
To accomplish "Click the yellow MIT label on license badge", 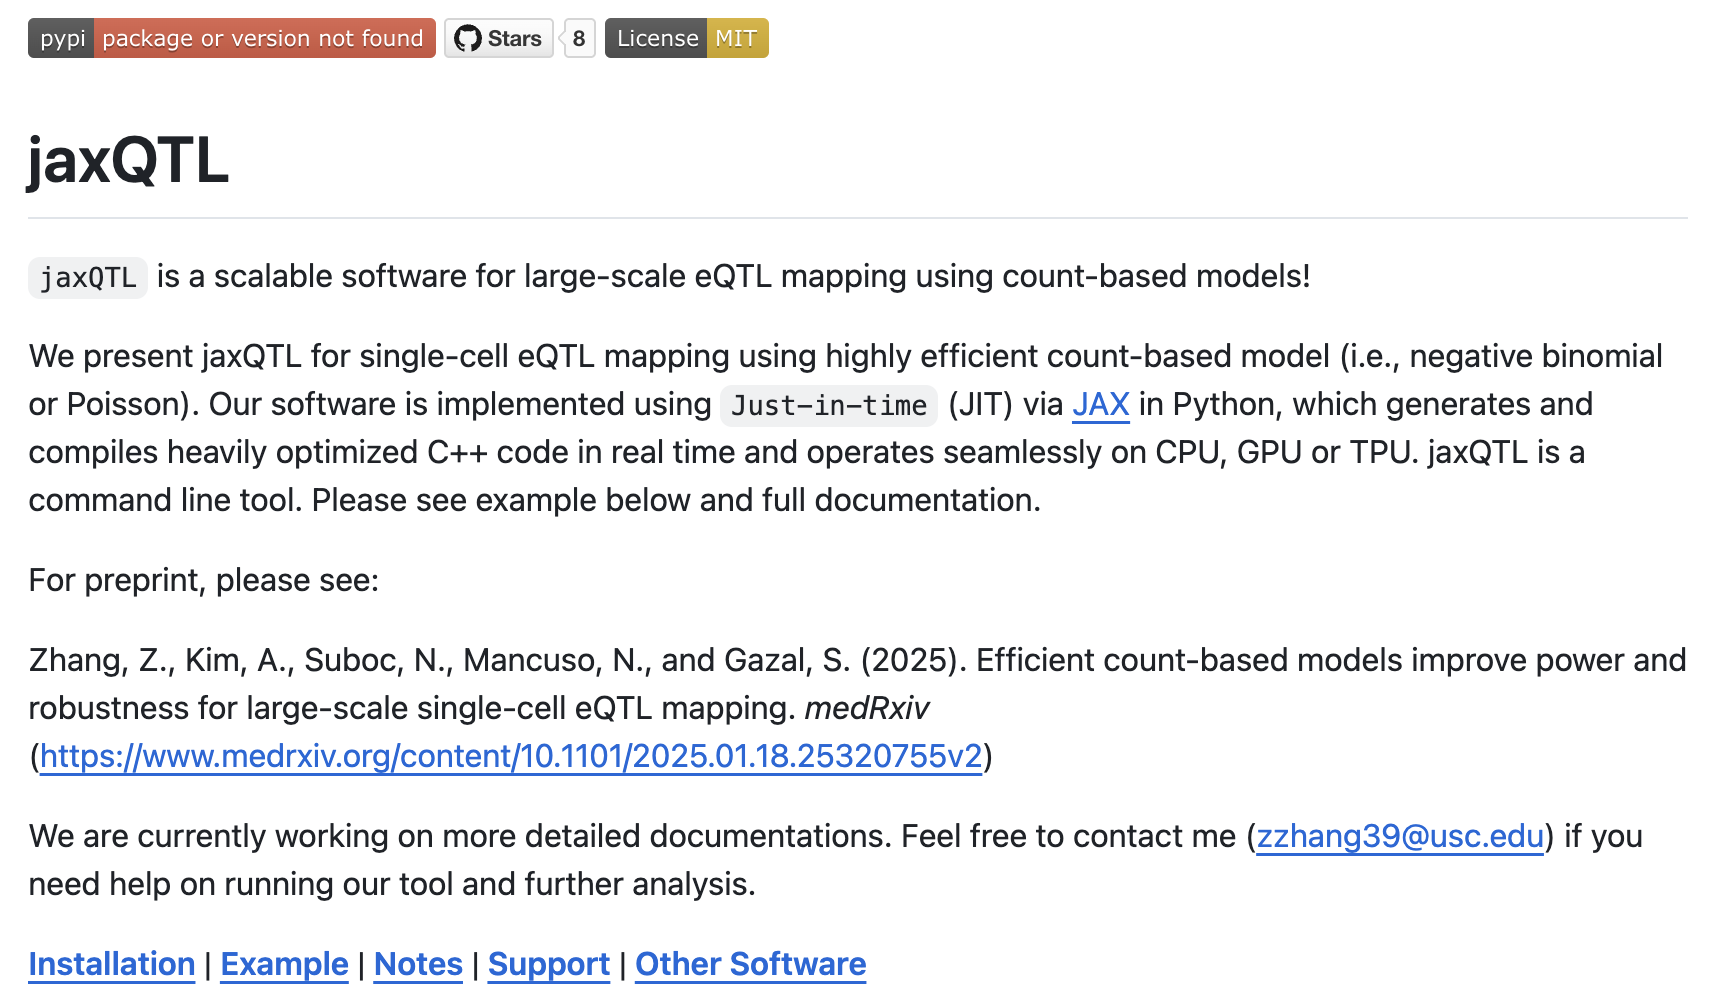I will click(x=737, y=38).
